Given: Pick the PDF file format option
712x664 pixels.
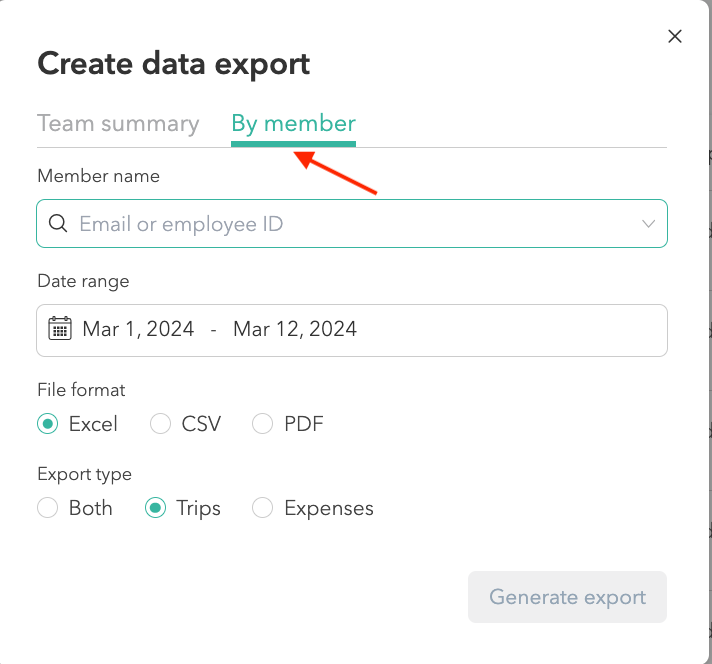Looking at the screenshot, I should (263, 424).
